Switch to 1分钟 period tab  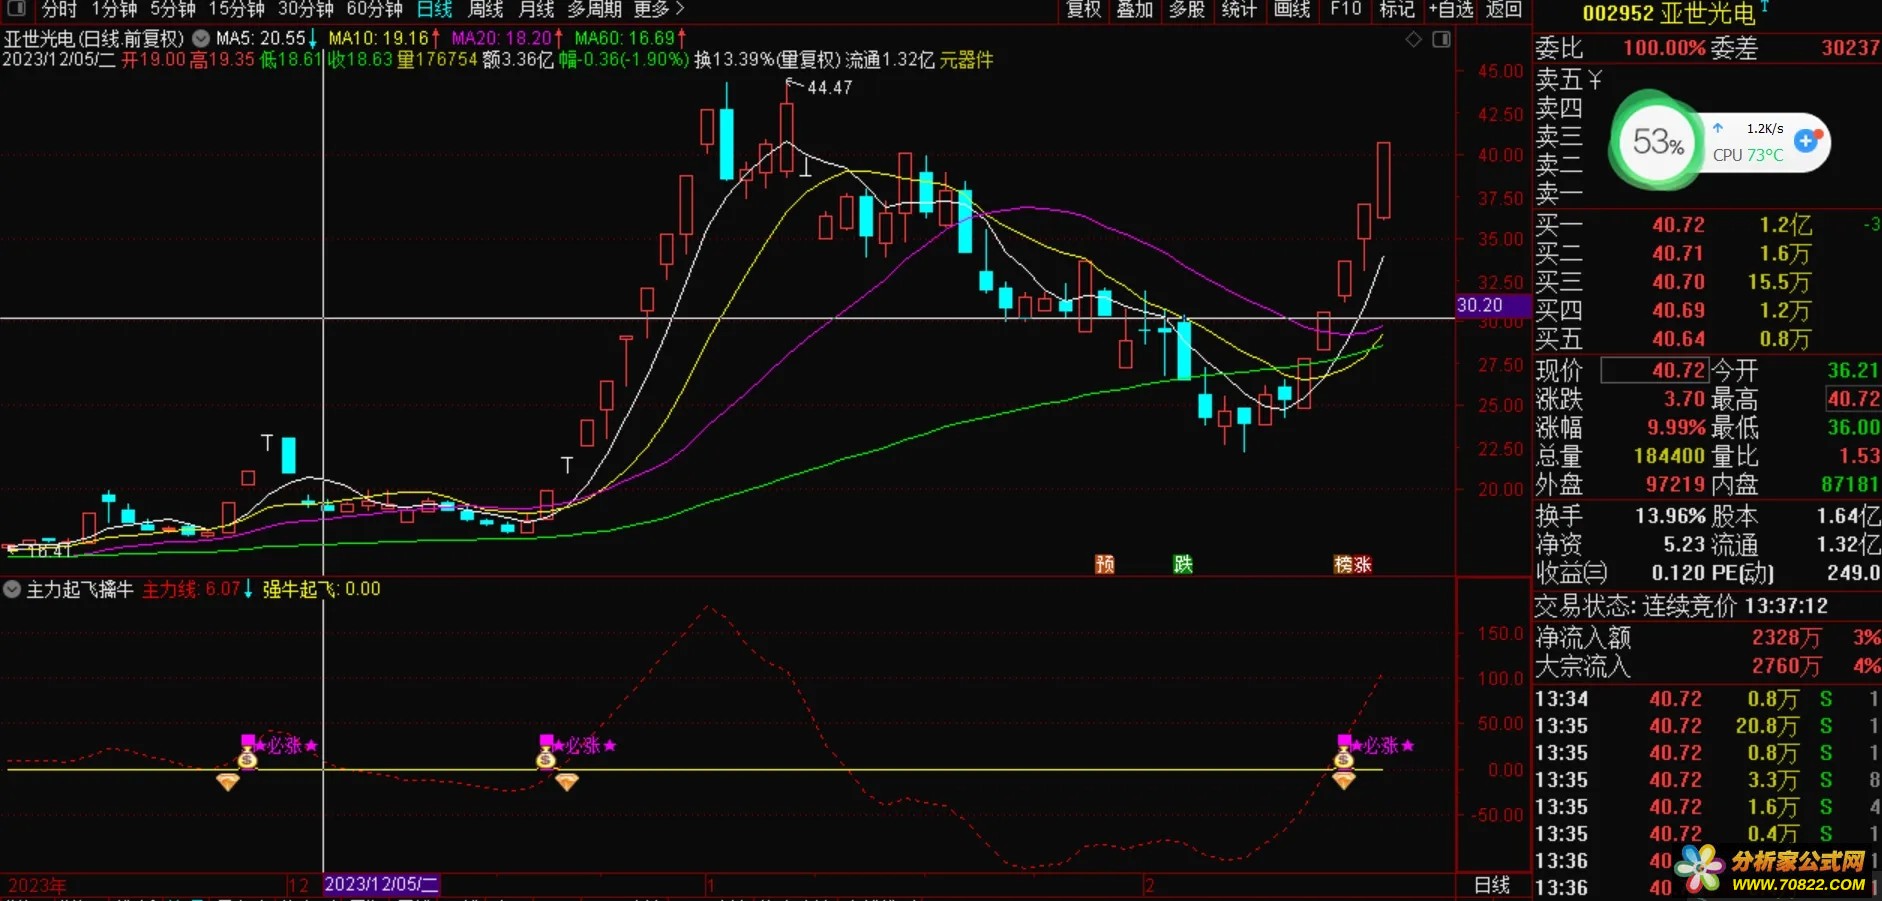click(114, 9)
